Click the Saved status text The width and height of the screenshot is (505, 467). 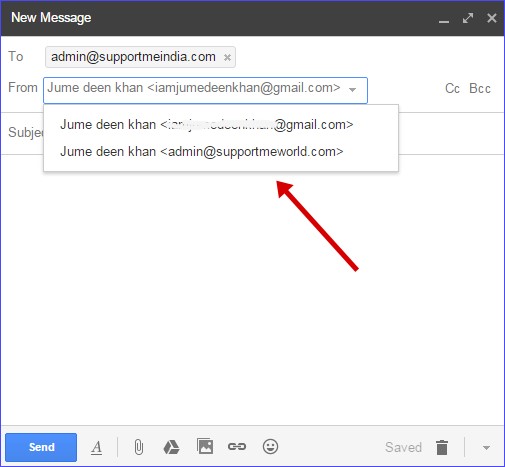coord(403,447)
